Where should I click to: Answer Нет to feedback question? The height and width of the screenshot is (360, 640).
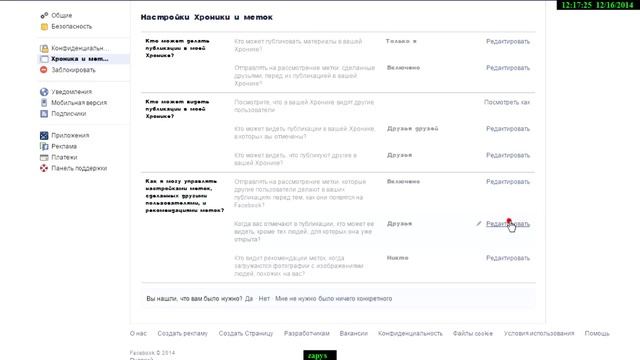264,299
